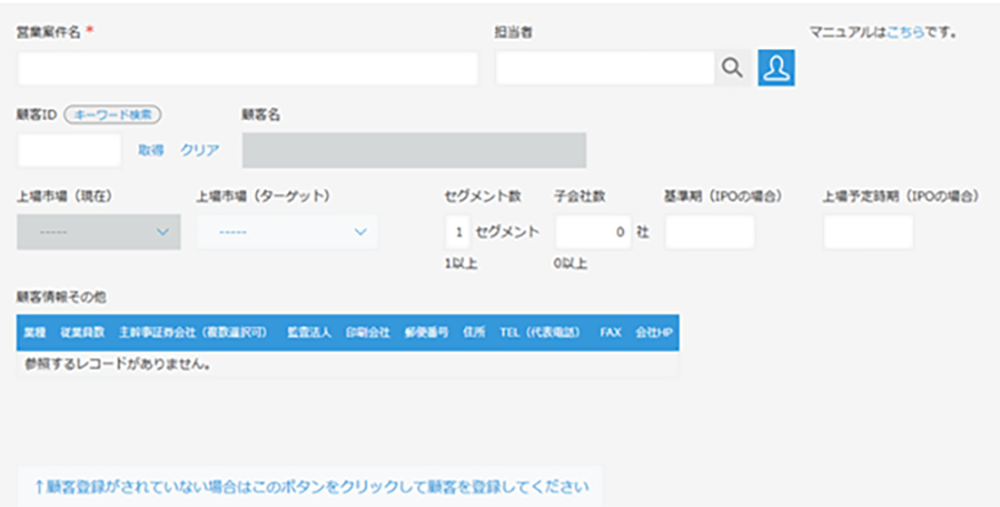The image size is (1000, 507).
Task: Focus the 基準期（IPOの場合） field
Action: tap(710, 232)
